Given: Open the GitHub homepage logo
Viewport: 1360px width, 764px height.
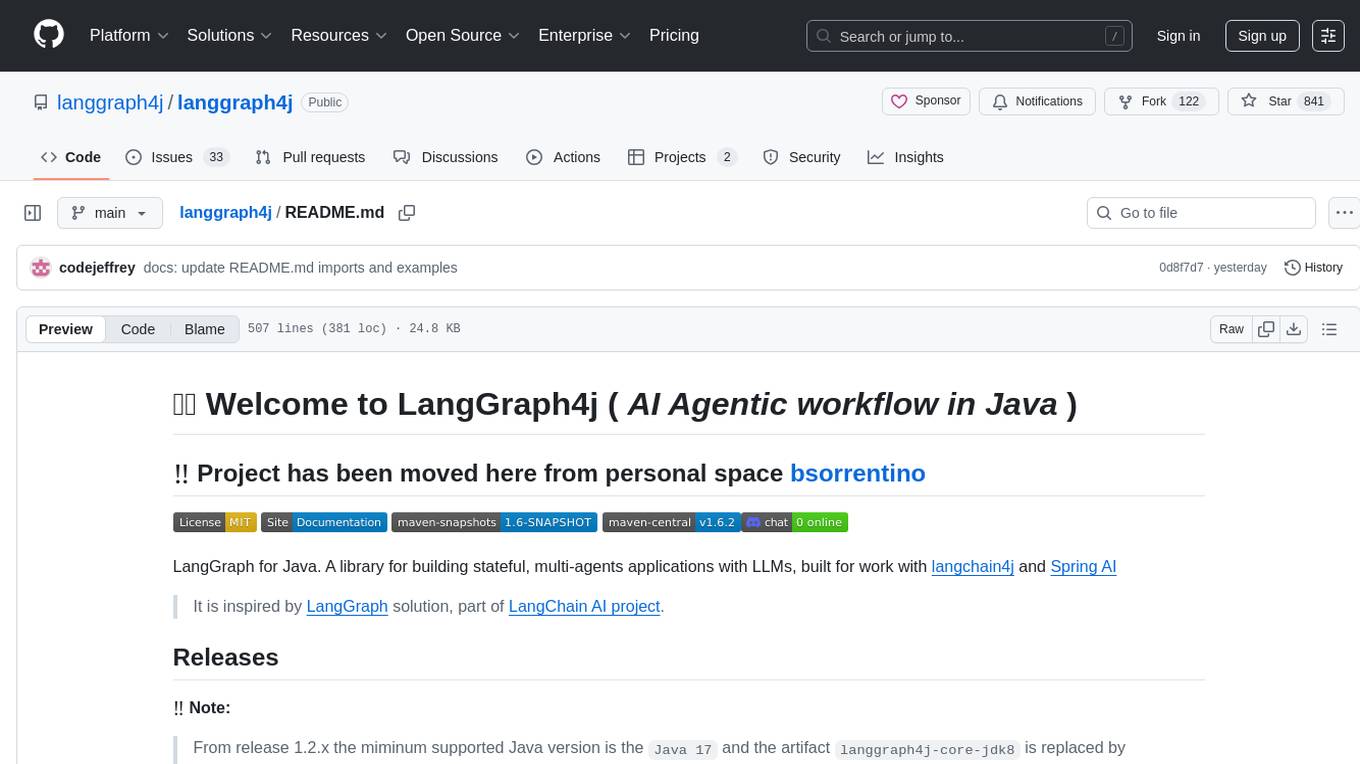Looking at the screenshot, I should click(x=49, y=35).
